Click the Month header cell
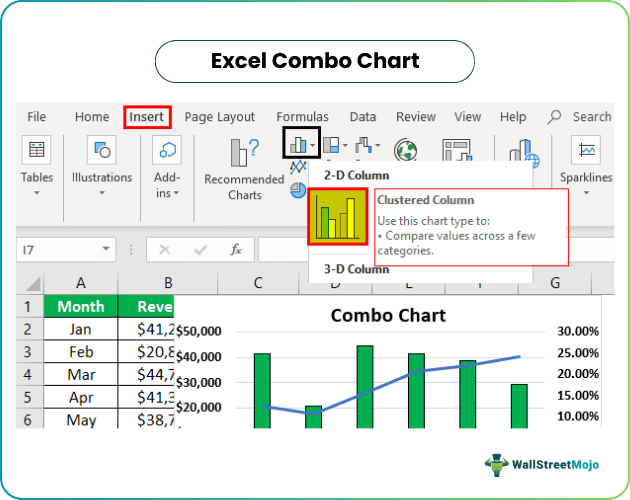The image size is (630, 500). coord(81,306)
